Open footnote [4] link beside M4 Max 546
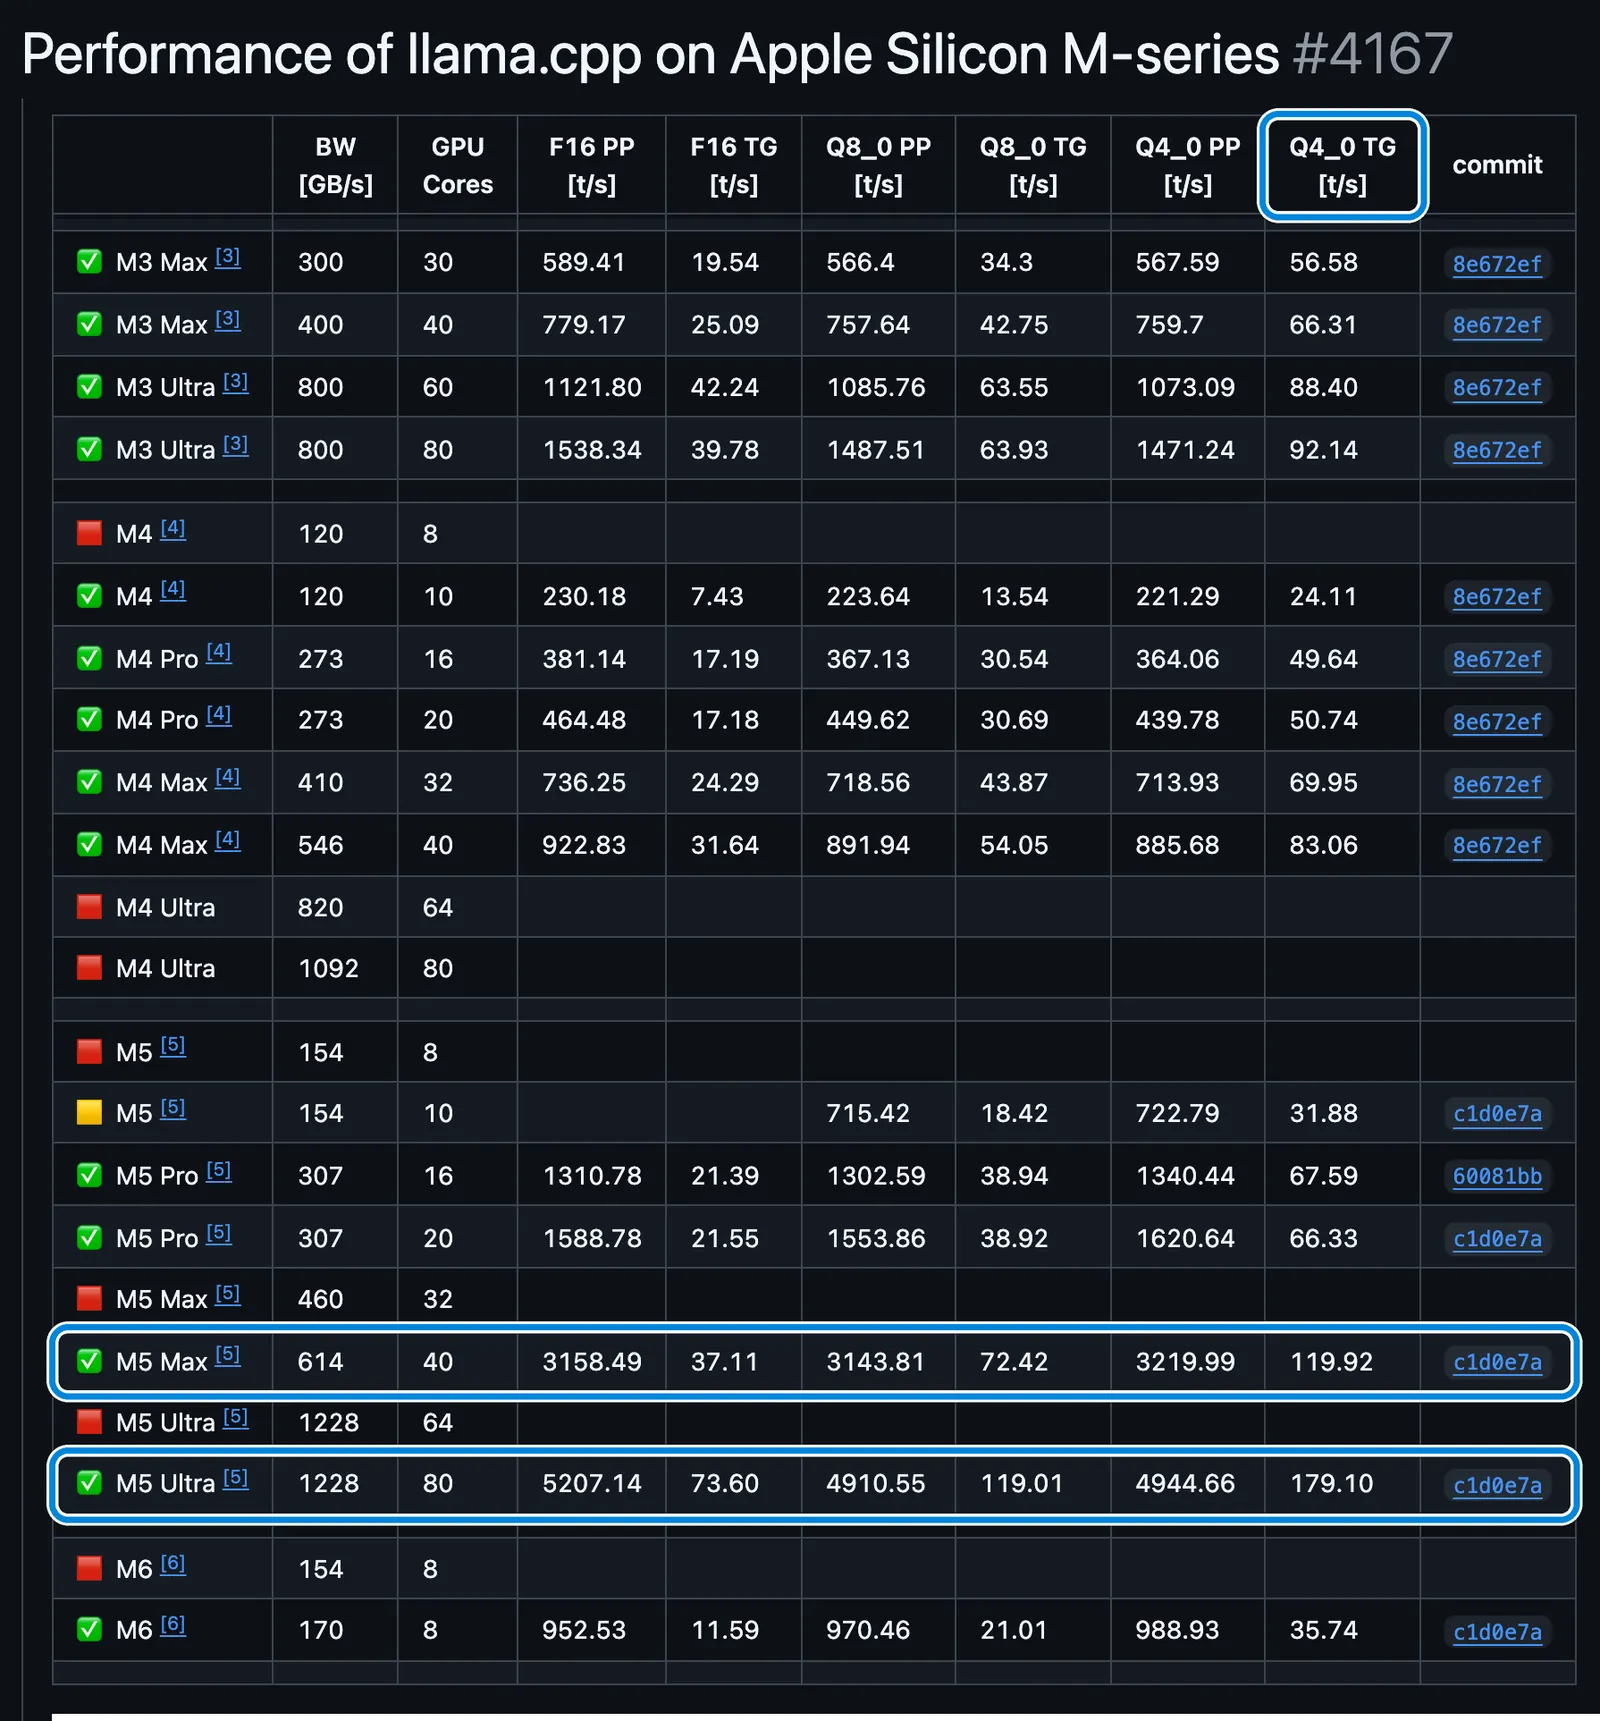The image size is (1600, 1721). [228, 840]
